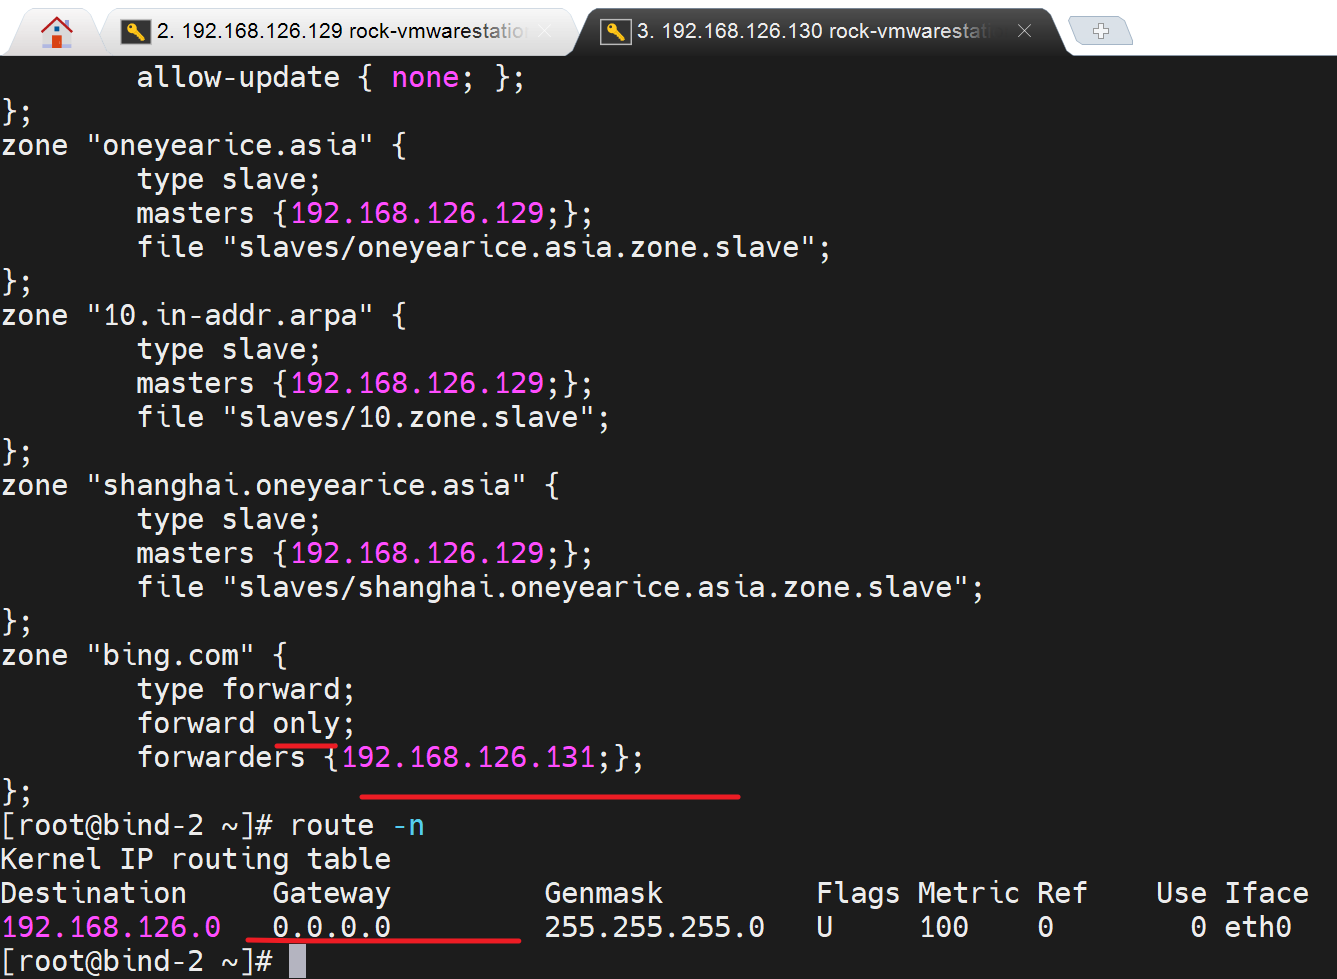Screen dimensions: 1337x979
Task: Open a new session tab with plus button
Action: [x=1100, y=31]
